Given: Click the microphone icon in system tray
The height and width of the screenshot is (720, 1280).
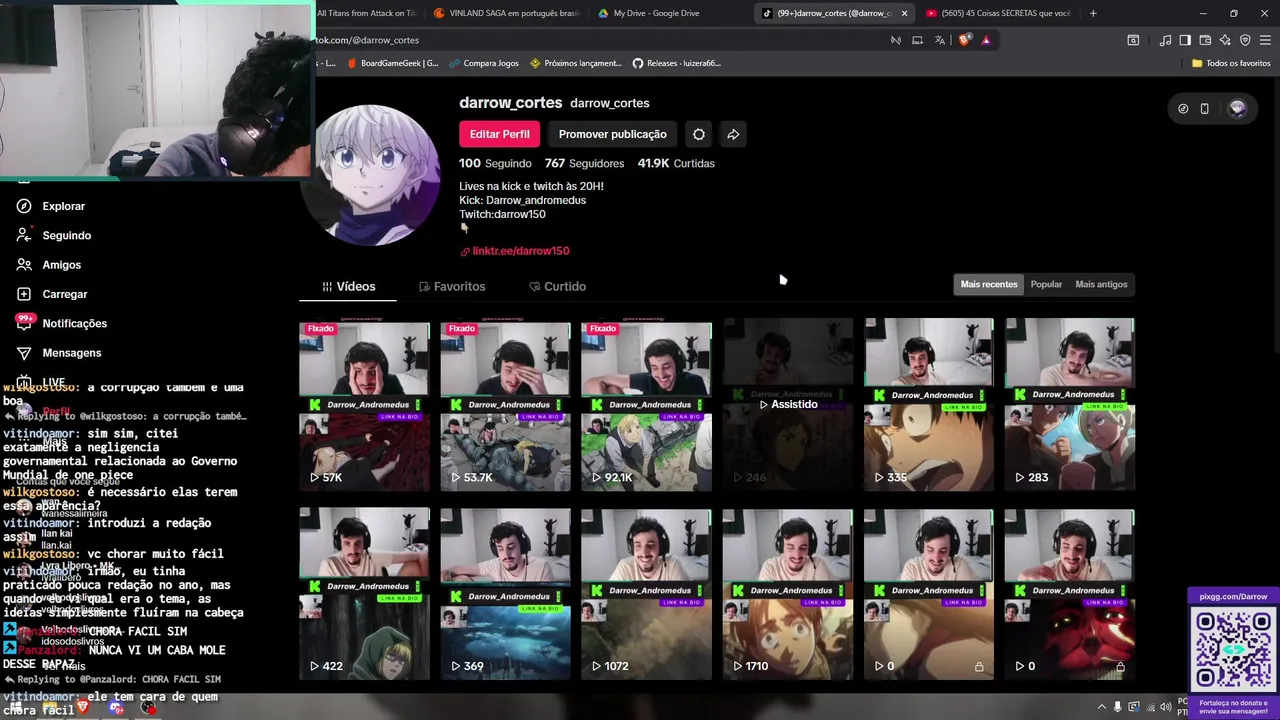Looking at the screenshot, I should [x=1118, y=707].
